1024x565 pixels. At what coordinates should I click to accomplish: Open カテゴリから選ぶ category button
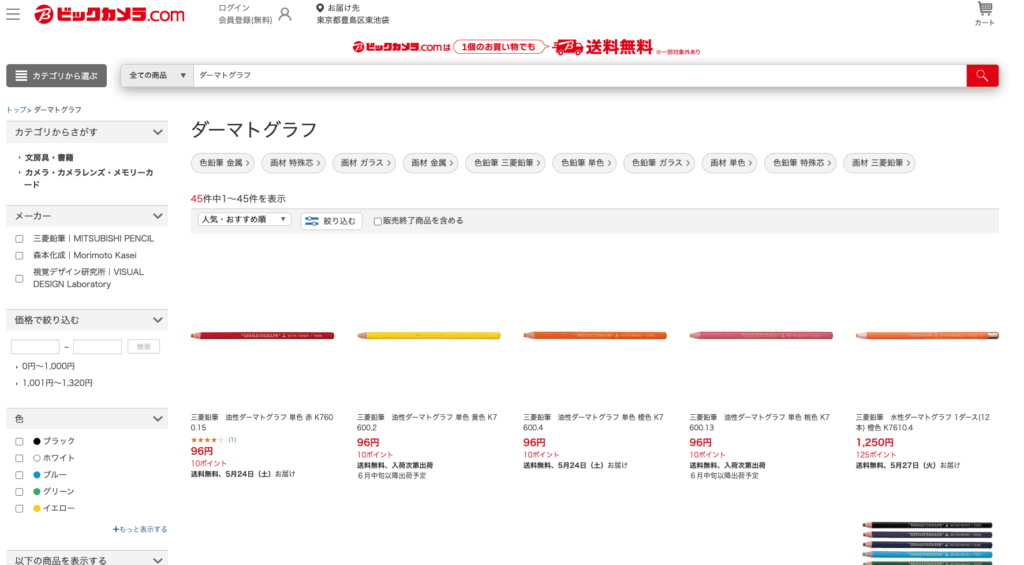57,76
